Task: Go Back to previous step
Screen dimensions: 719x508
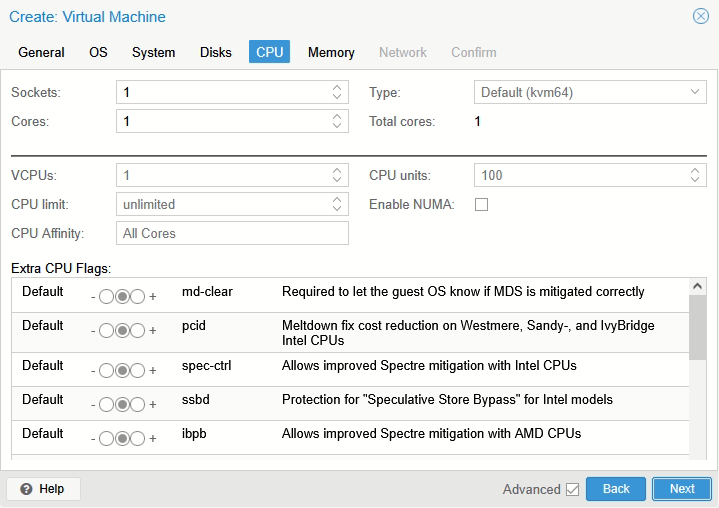Action: pos(616,489)
